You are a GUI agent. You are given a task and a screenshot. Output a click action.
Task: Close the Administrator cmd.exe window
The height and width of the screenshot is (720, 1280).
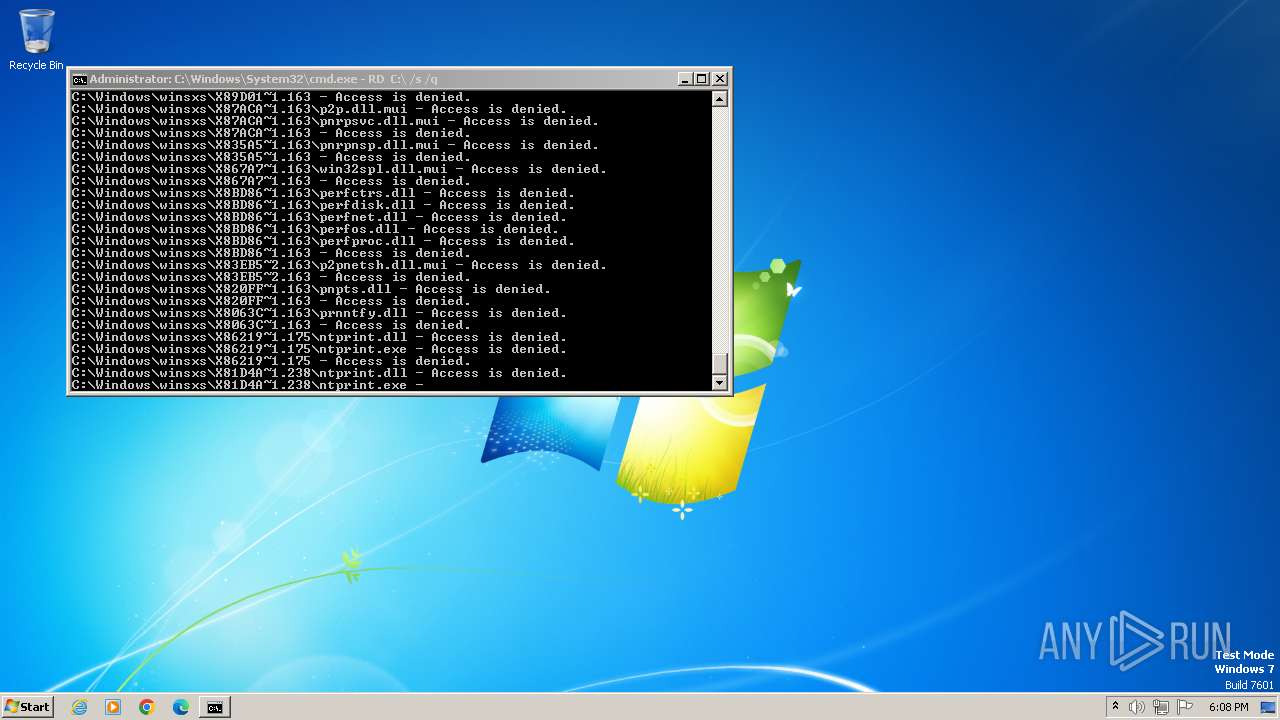(720, 79)
